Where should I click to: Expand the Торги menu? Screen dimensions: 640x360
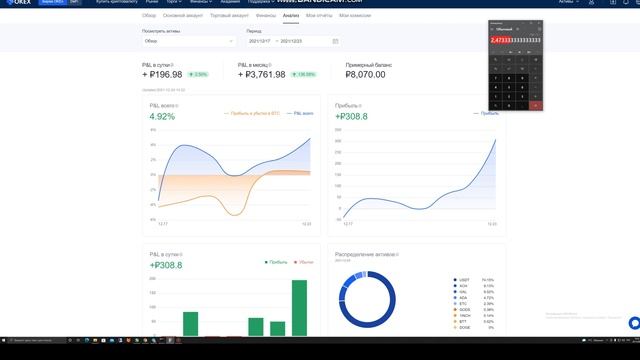tap(173, 2)
